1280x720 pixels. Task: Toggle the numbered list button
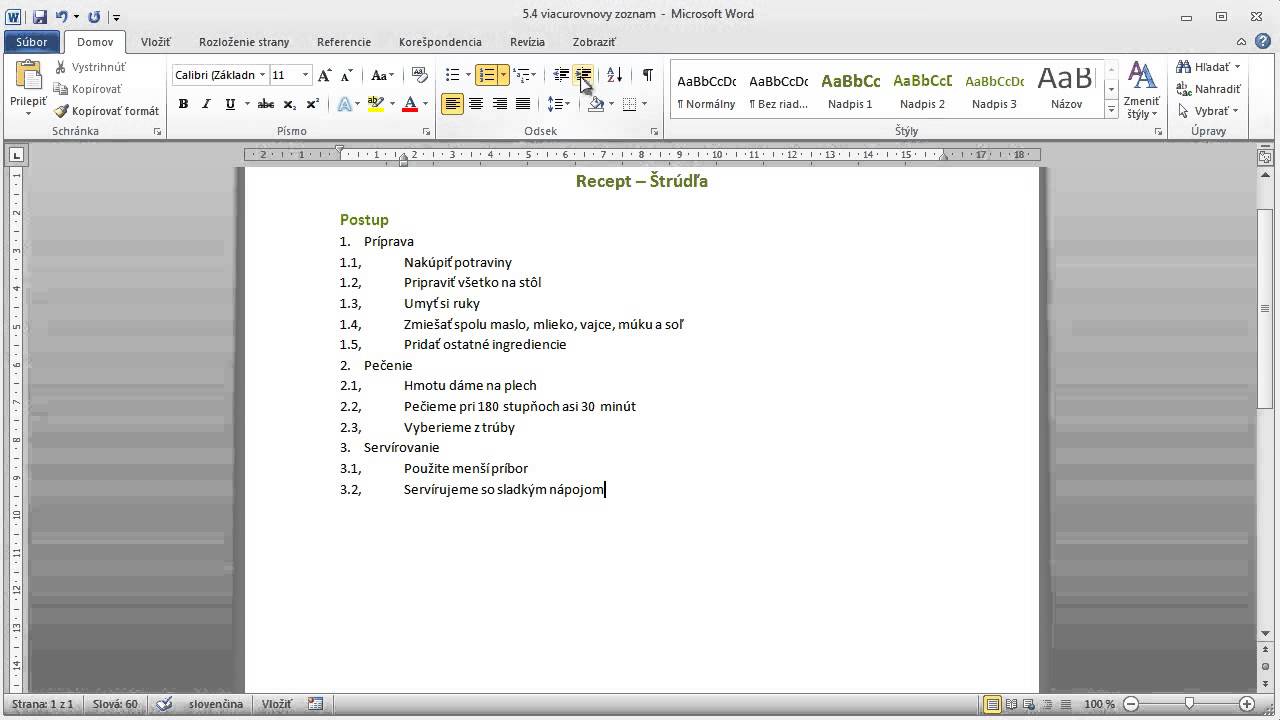[486, 75]
